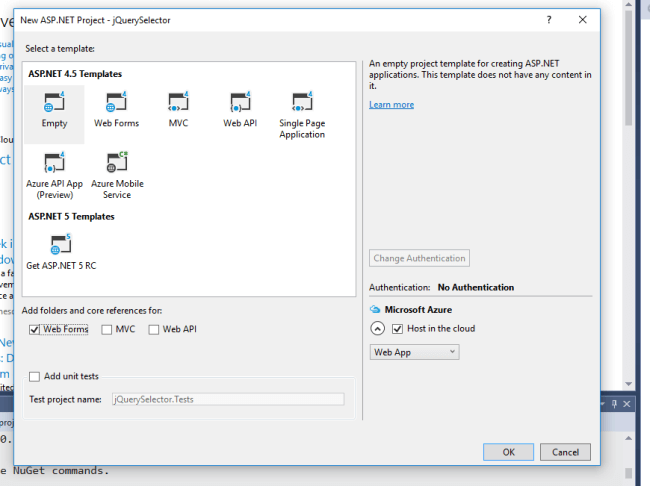Pick the Azure Mobile Service template
The height and width of the screenshot is (486, 650).
pos(117,176)
